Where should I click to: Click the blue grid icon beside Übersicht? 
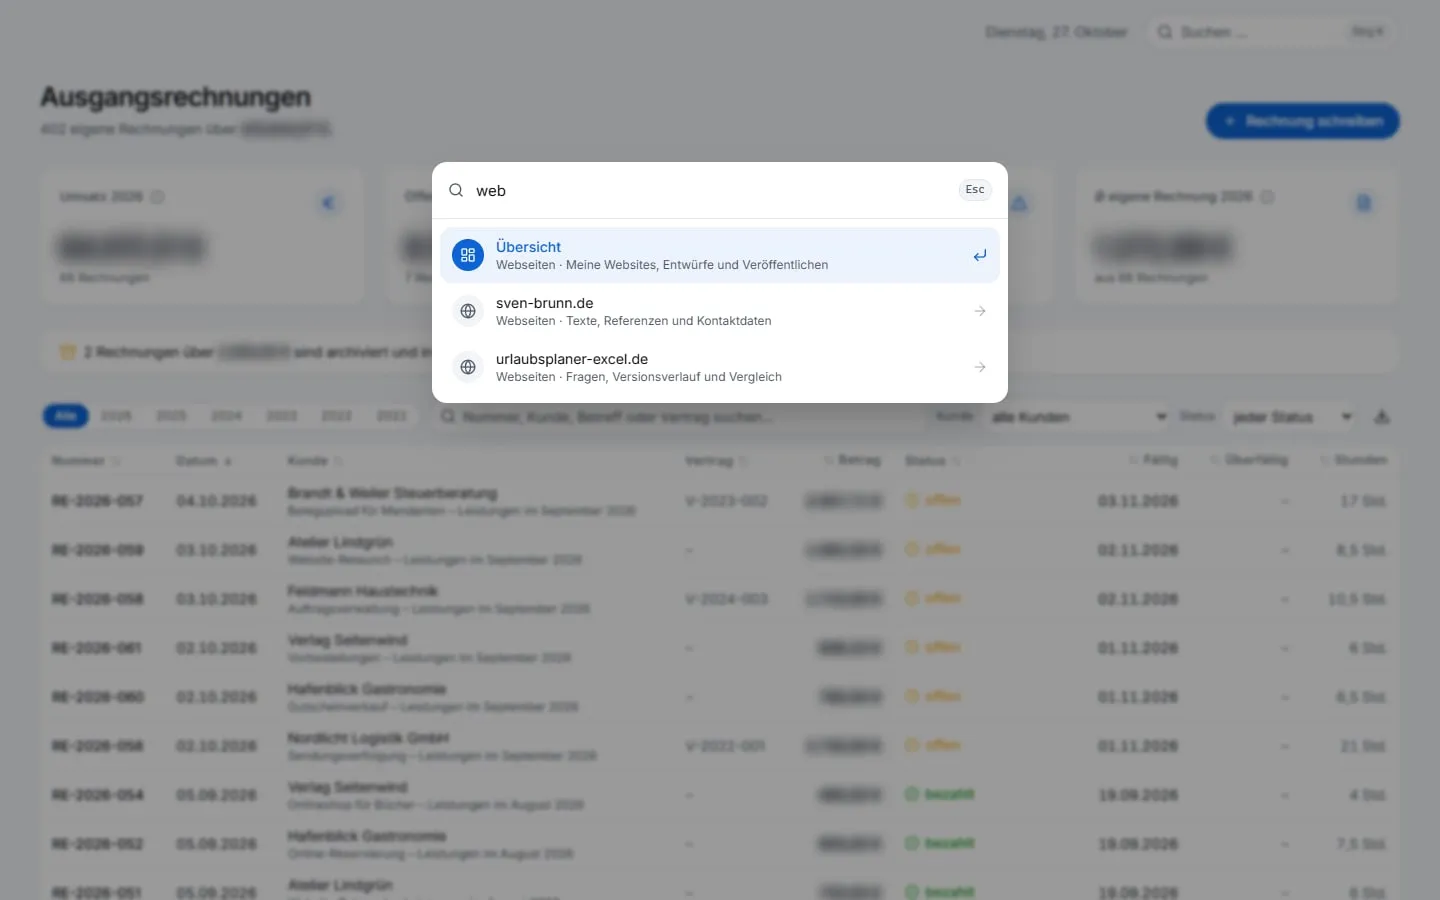point(468,255)
